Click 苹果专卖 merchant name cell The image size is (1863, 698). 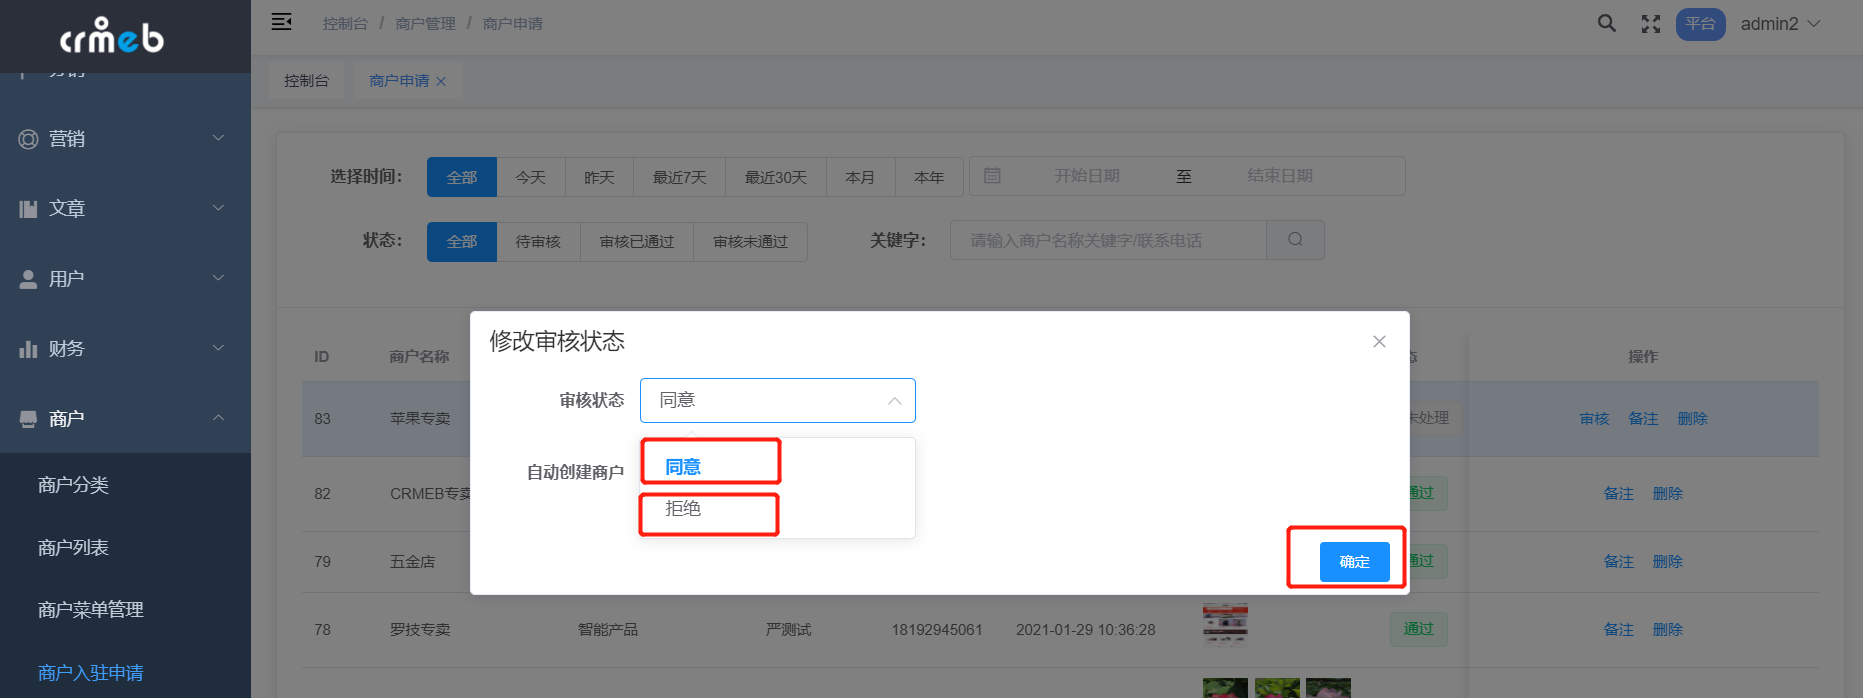pyautogui.click(x=420, y=419)
